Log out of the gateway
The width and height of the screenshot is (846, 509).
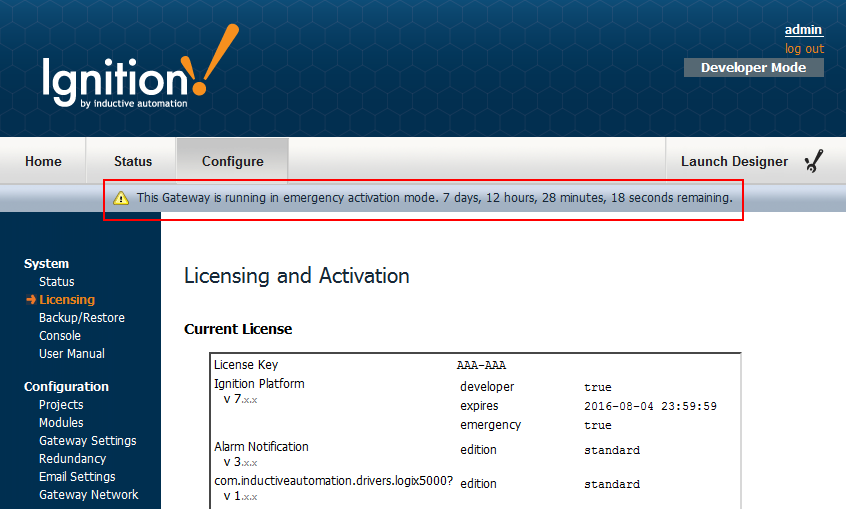click(804, 49)
